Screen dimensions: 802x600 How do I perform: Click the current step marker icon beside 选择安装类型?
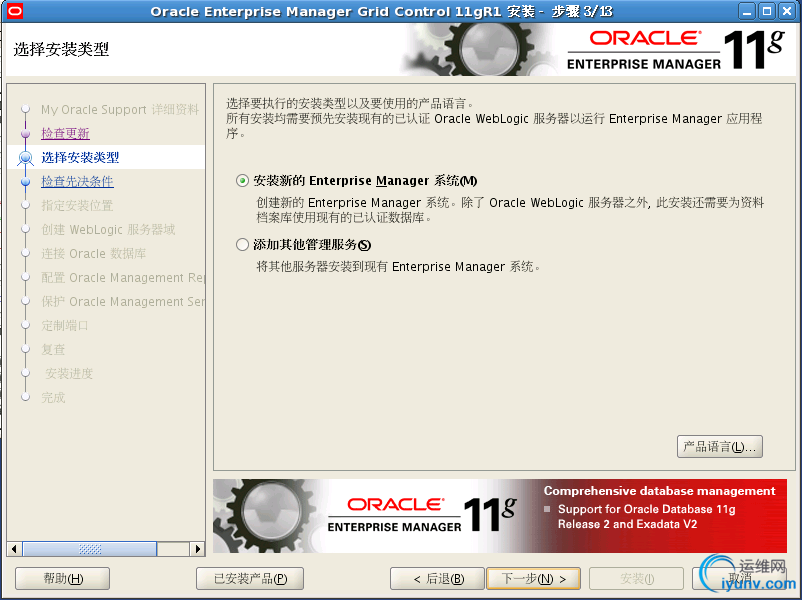(x=26, y=158)
